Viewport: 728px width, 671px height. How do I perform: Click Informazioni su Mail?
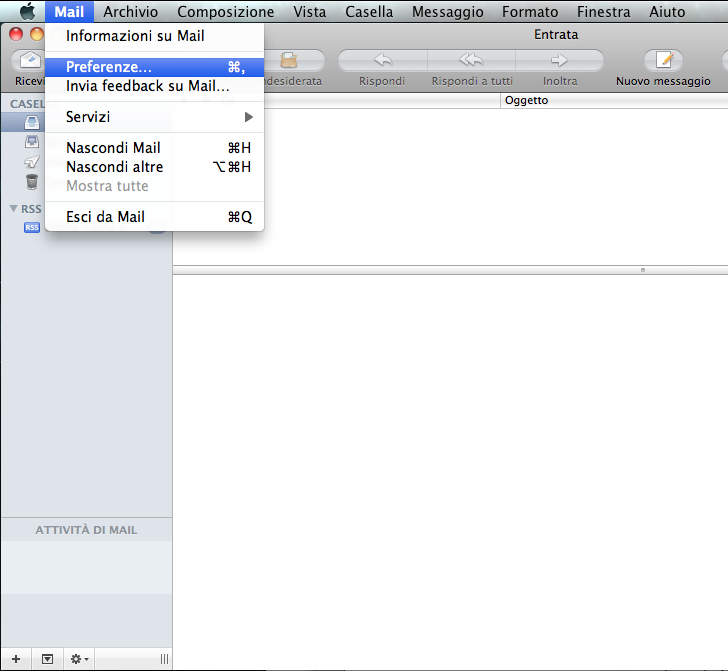(135, 36)
